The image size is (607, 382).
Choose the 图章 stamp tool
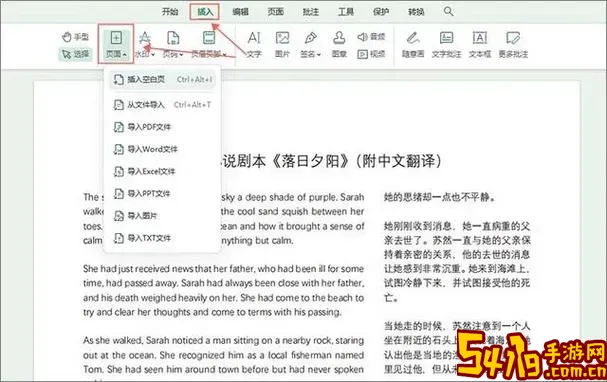pyautogui.click(x=339, y=44)
